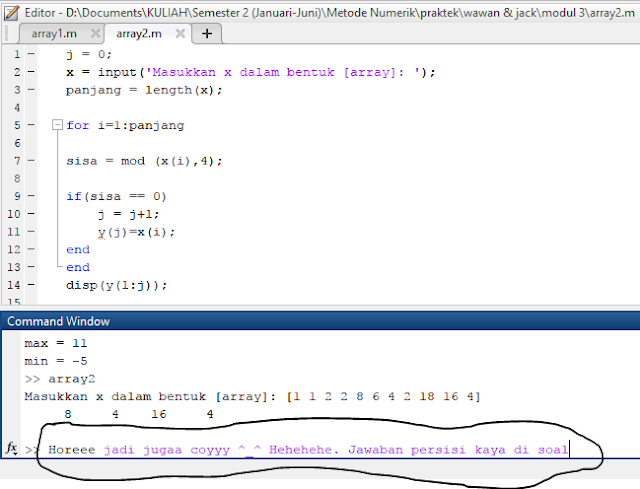640x489 pixels.
Task: Set breakpoint at line 12 dash
Action: (x=31, y=249)
